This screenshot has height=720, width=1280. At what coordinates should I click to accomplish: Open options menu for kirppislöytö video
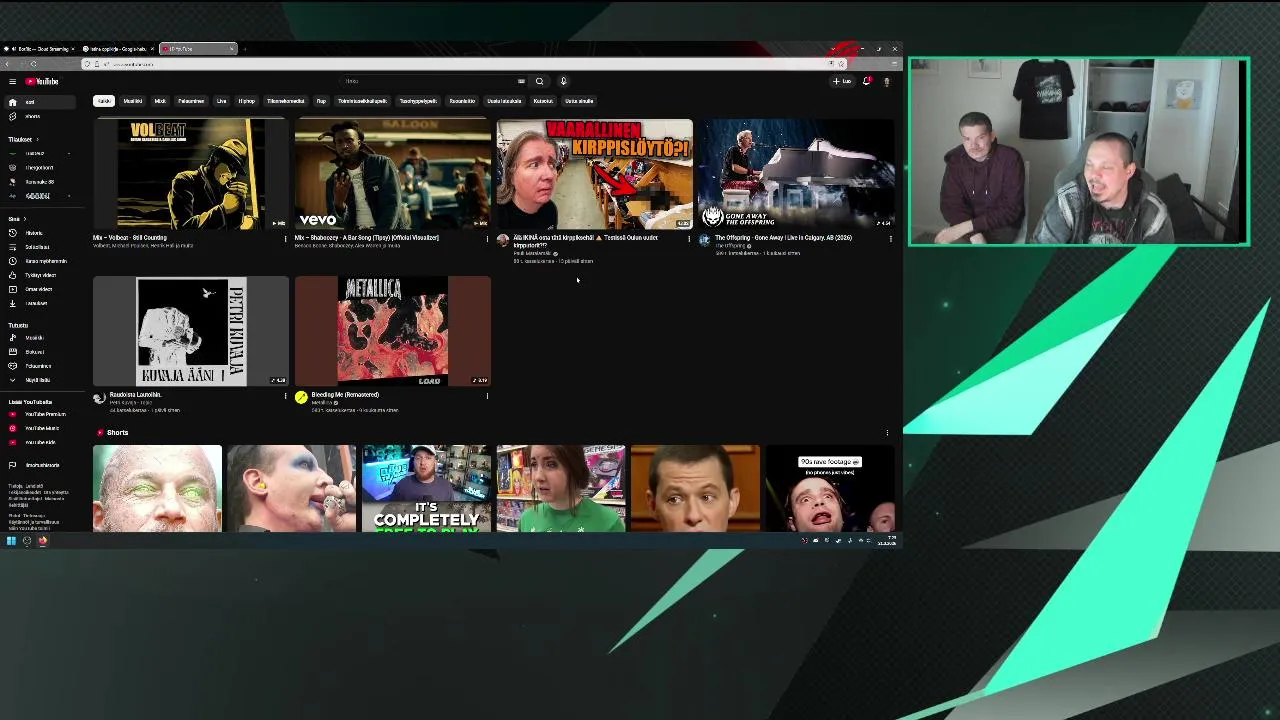[688, 239]
